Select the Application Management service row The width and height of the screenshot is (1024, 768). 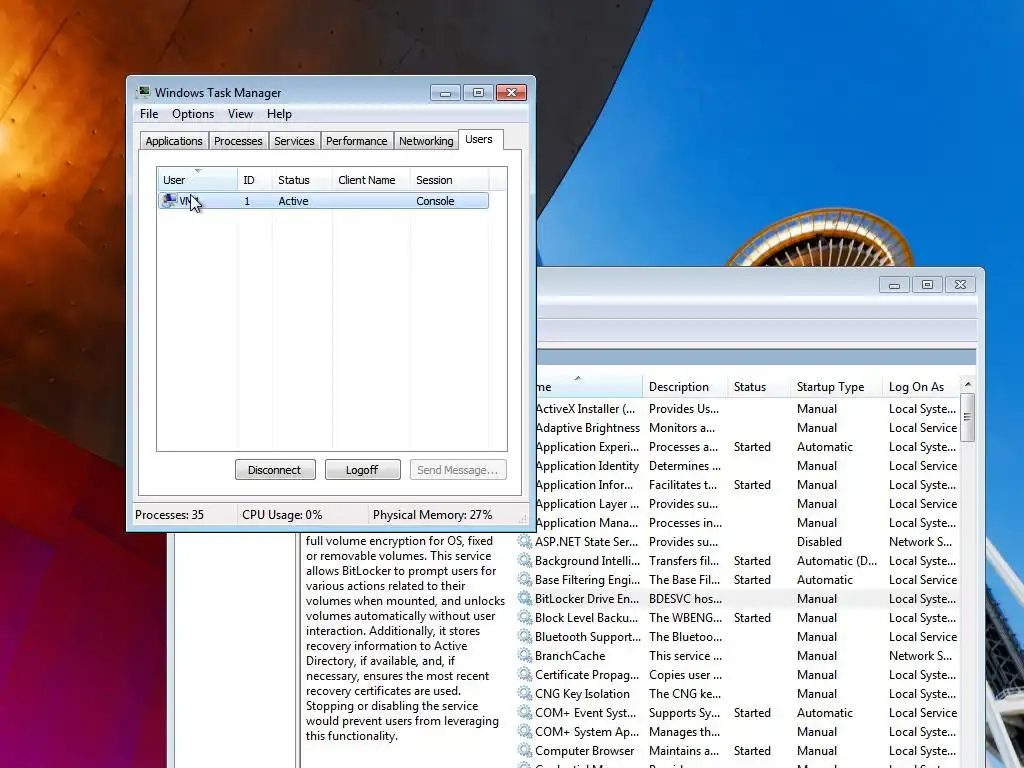coord(748,522)
